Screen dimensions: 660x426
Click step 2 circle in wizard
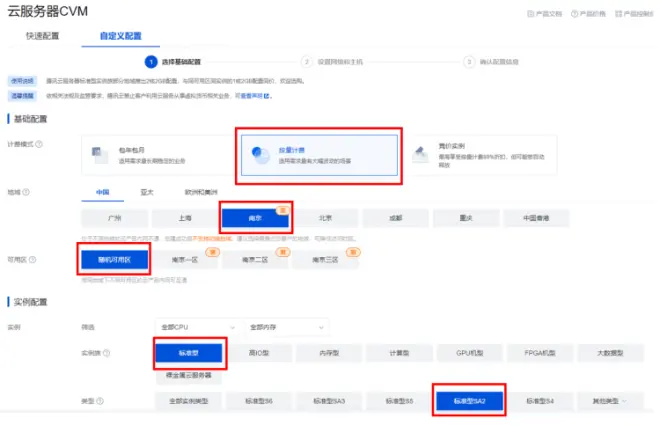(x=307, y=62)
